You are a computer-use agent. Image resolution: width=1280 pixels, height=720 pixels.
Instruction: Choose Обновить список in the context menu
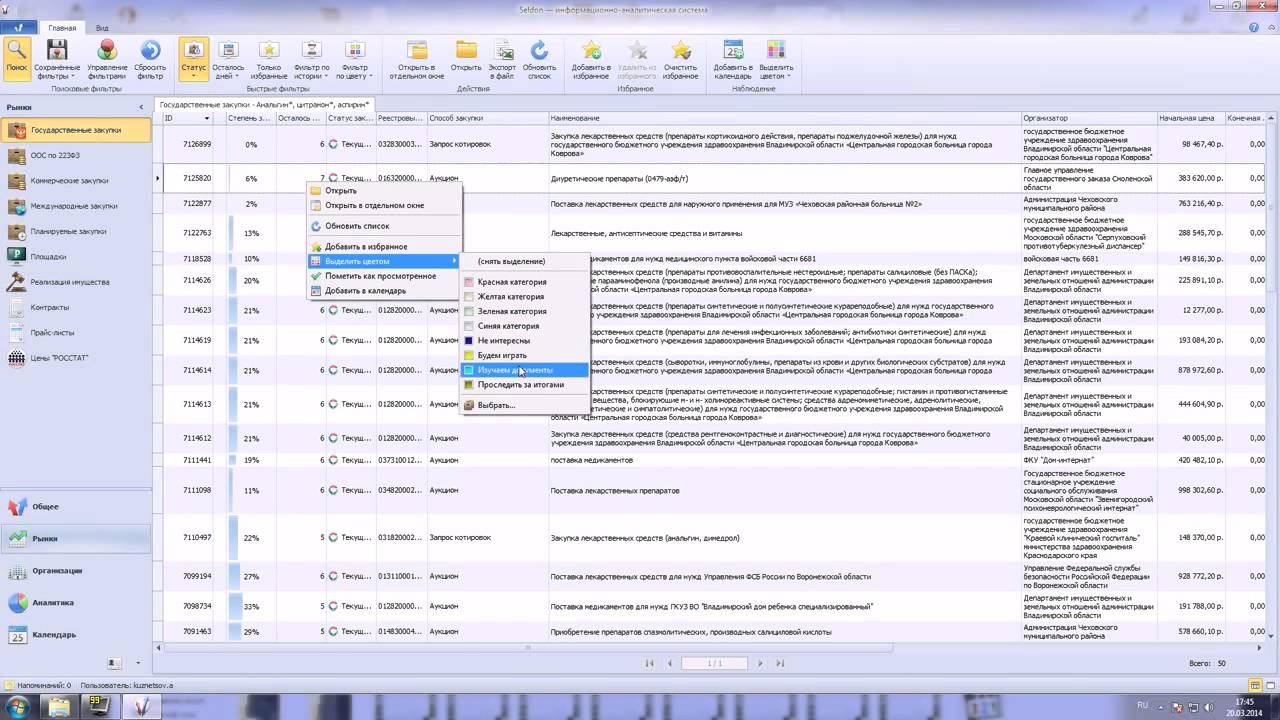[384, 226]
